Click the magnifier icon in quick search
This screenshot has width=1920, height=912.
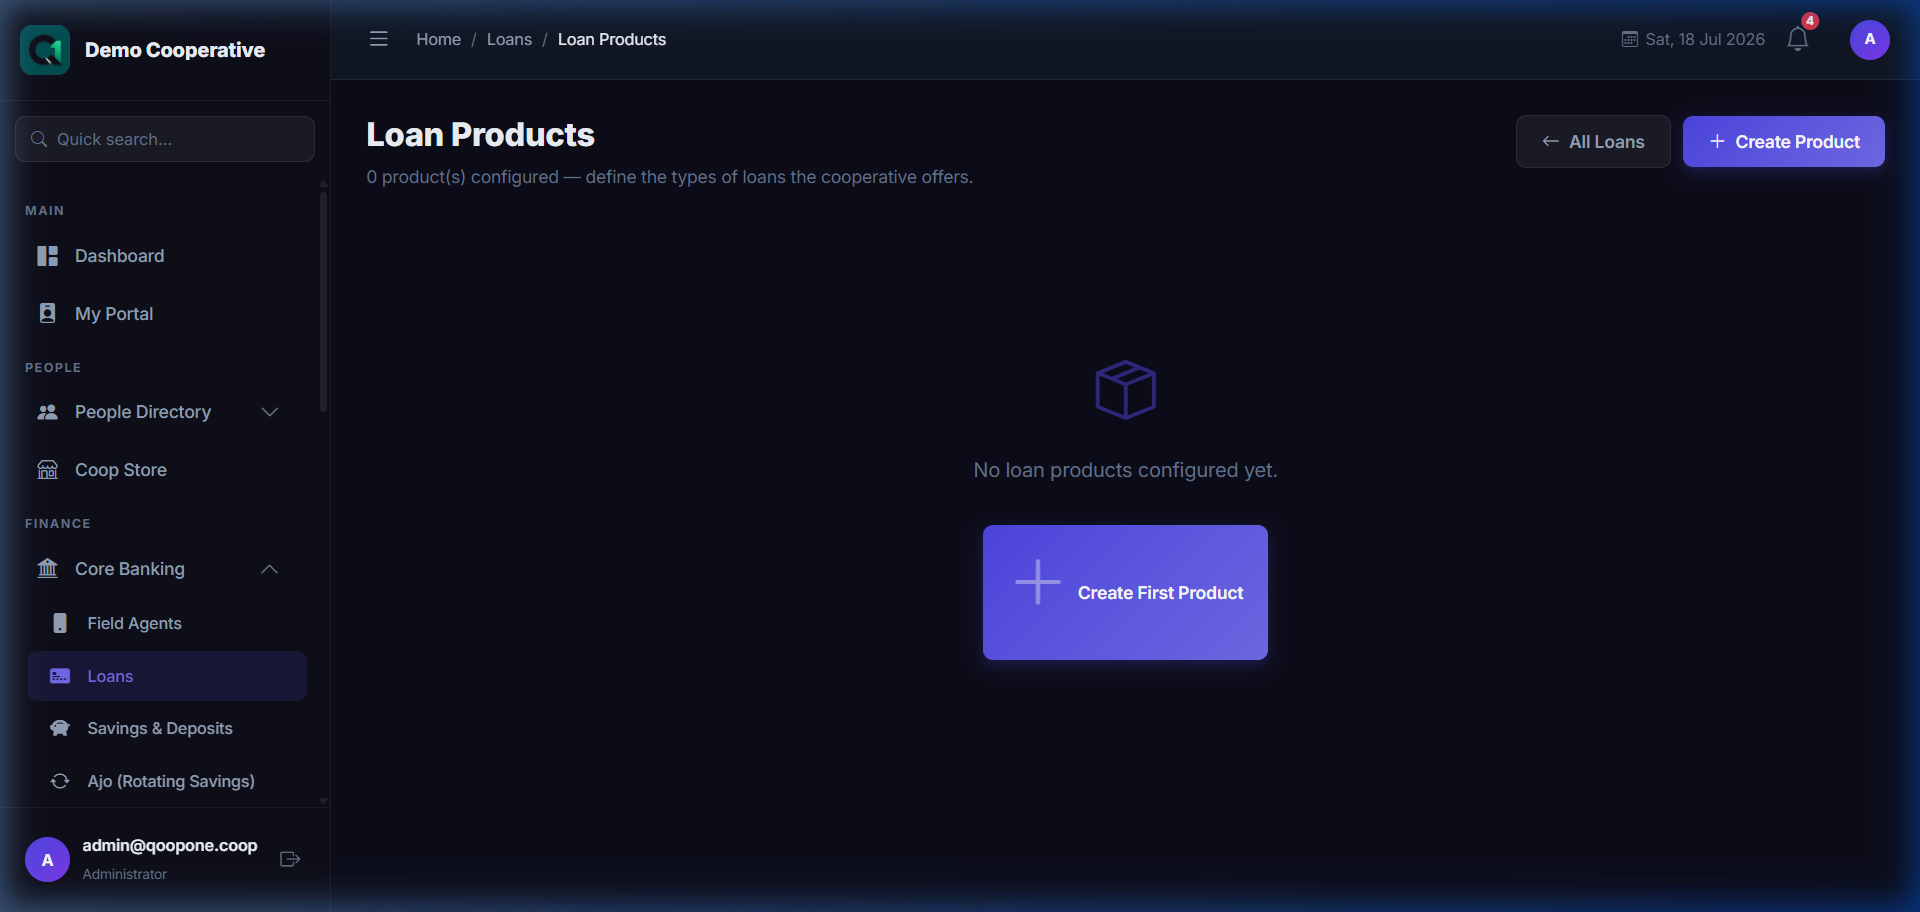tap(39, 139)
